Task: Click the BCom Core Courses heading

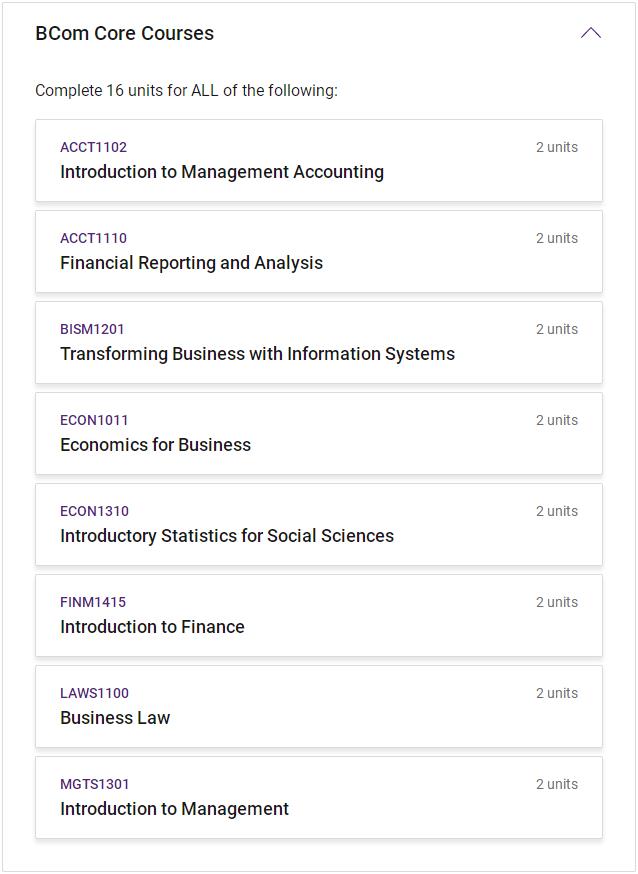Action: (x=125, y=33)
